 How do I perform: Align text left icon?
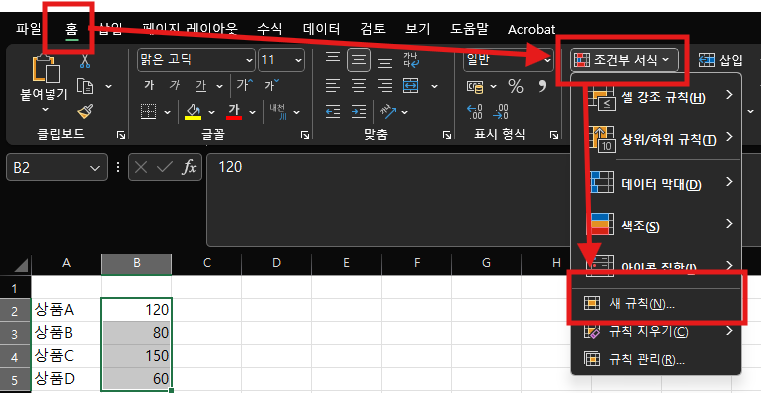coord(332,86)
